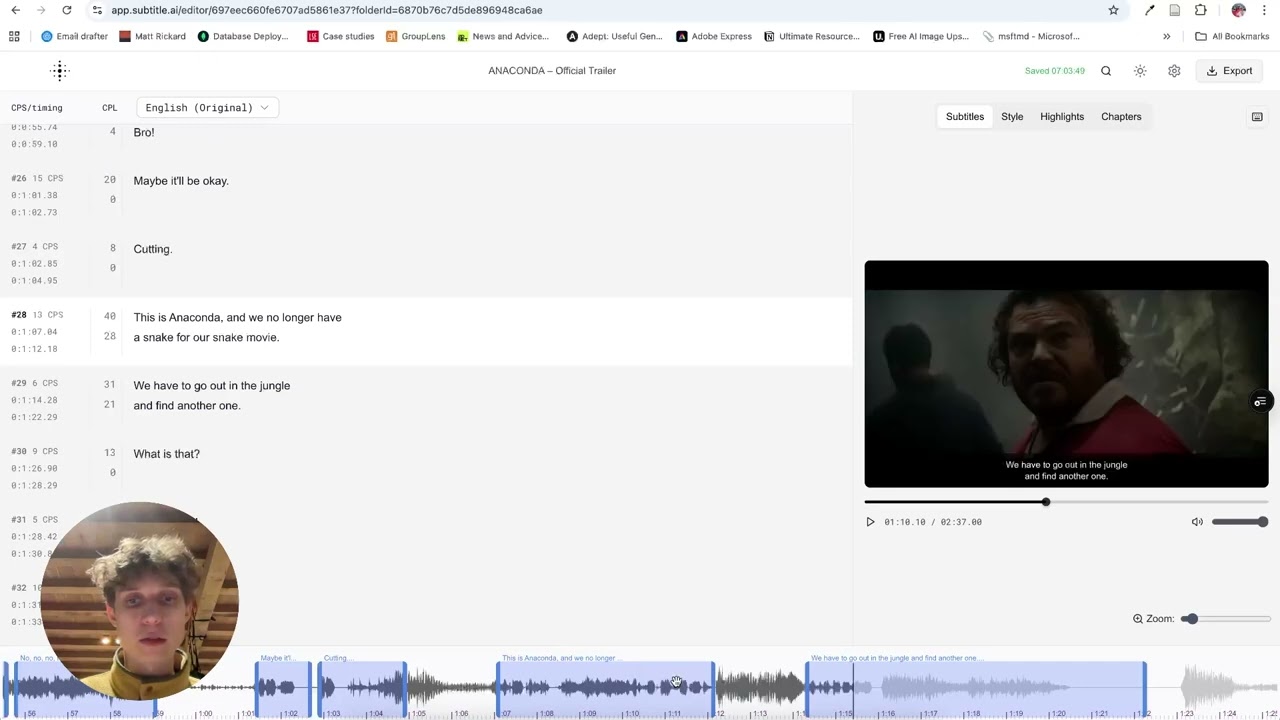Reload the browser page
The height and width of the screenshot is (720, 1280).
pos(66,10)
